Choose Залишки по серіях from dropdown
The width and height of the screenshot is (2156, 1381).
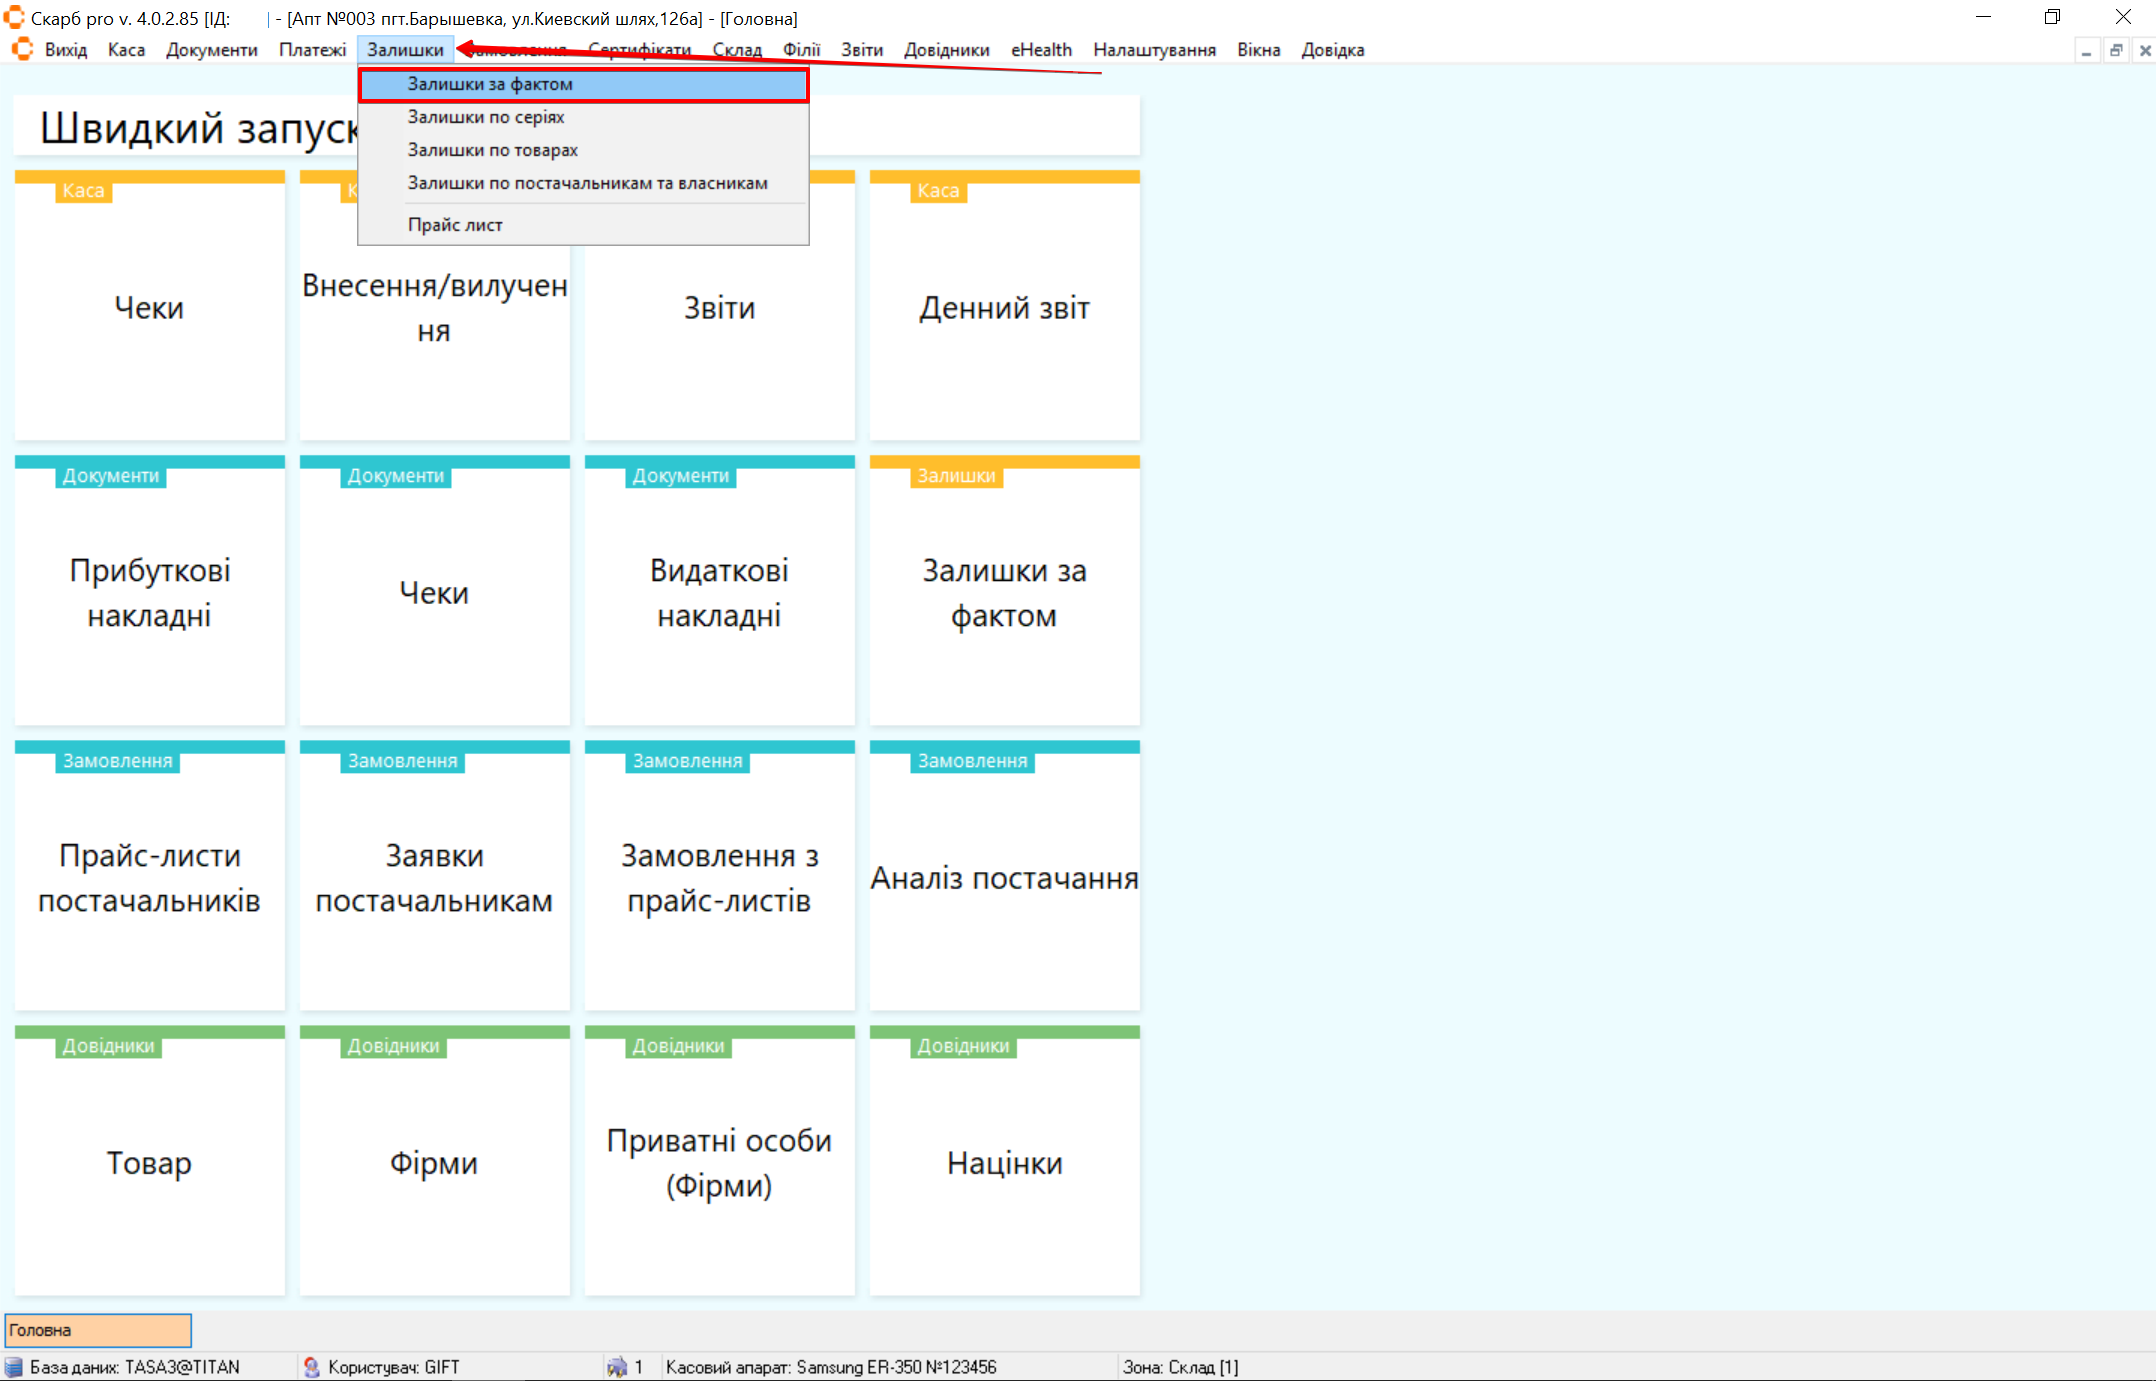pyautogui.click(x=486, y=118)
